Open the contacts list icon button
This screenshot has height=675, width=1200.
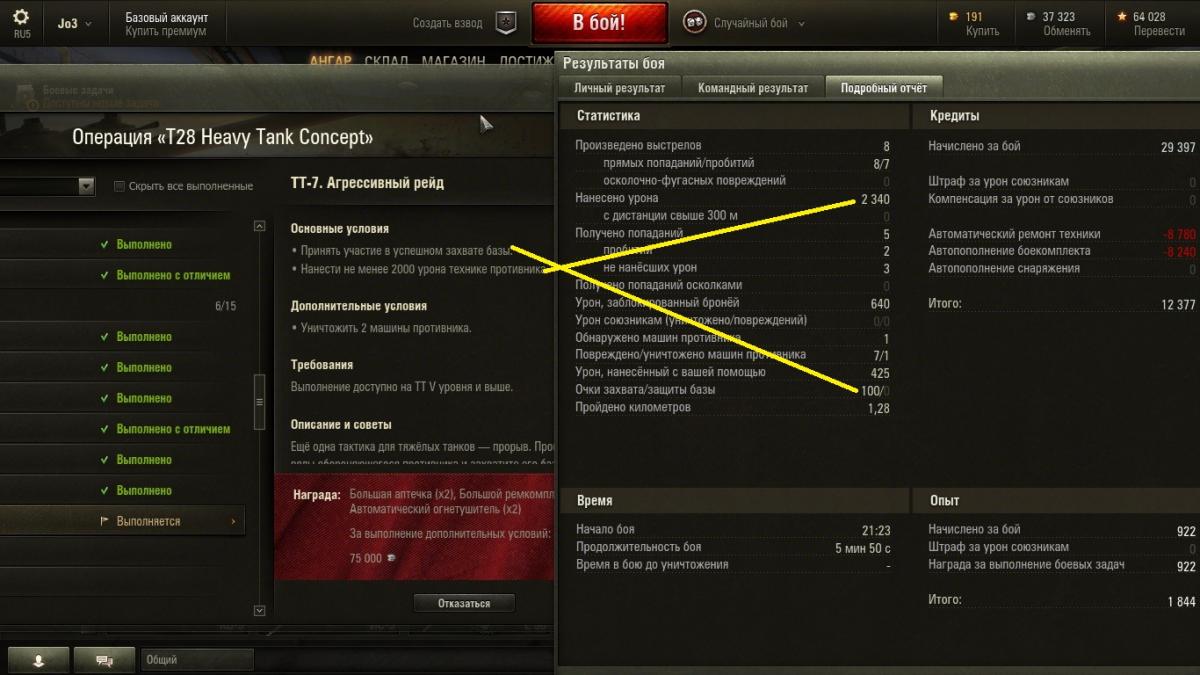pos(39,660)
